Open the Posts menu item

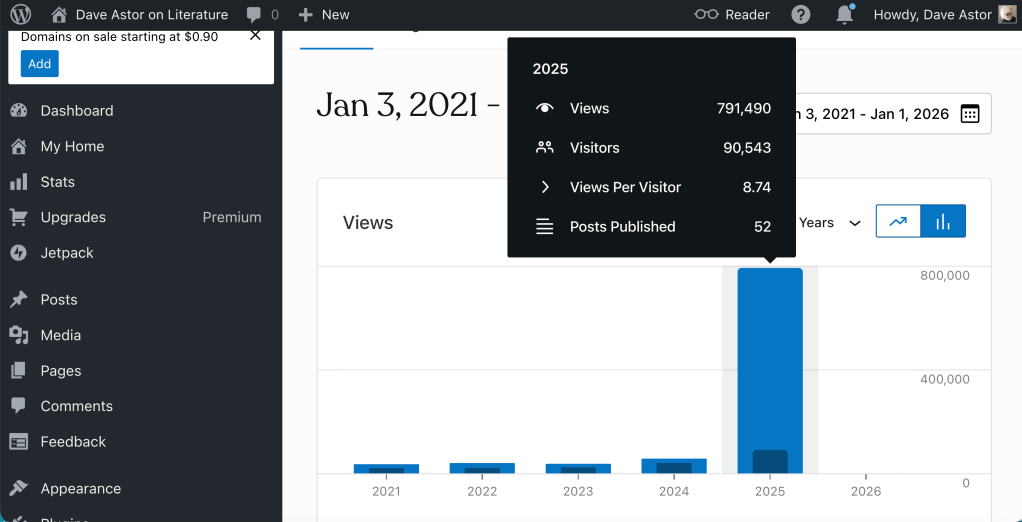point(58,300)
